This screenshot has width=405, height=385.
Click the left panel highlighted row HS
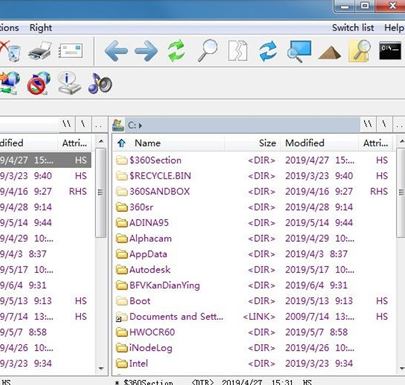coord(81,160)
